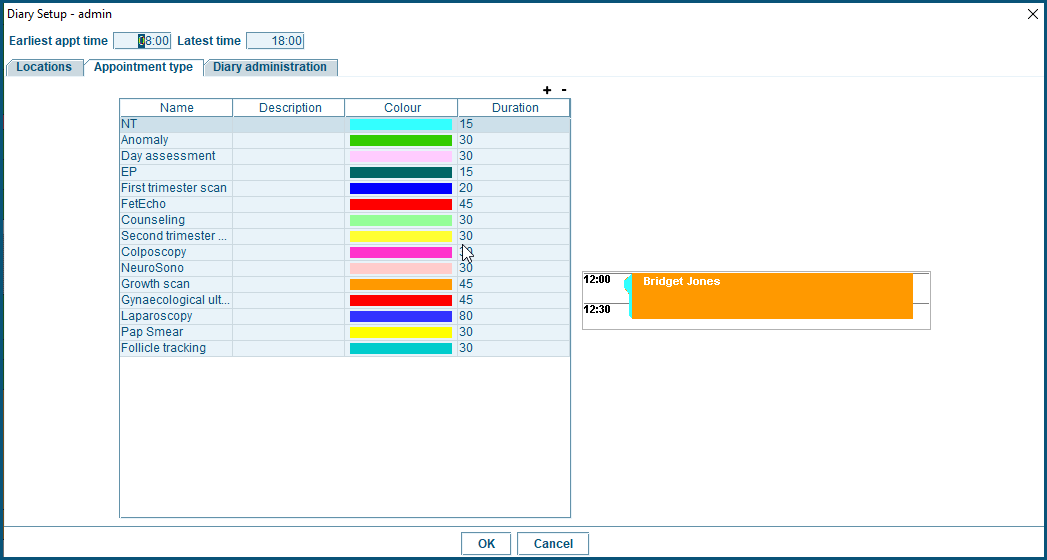The image size is (1047, 560).
Task: Select the Follicle tracking appointment type
Action: (x=163, y=348)
